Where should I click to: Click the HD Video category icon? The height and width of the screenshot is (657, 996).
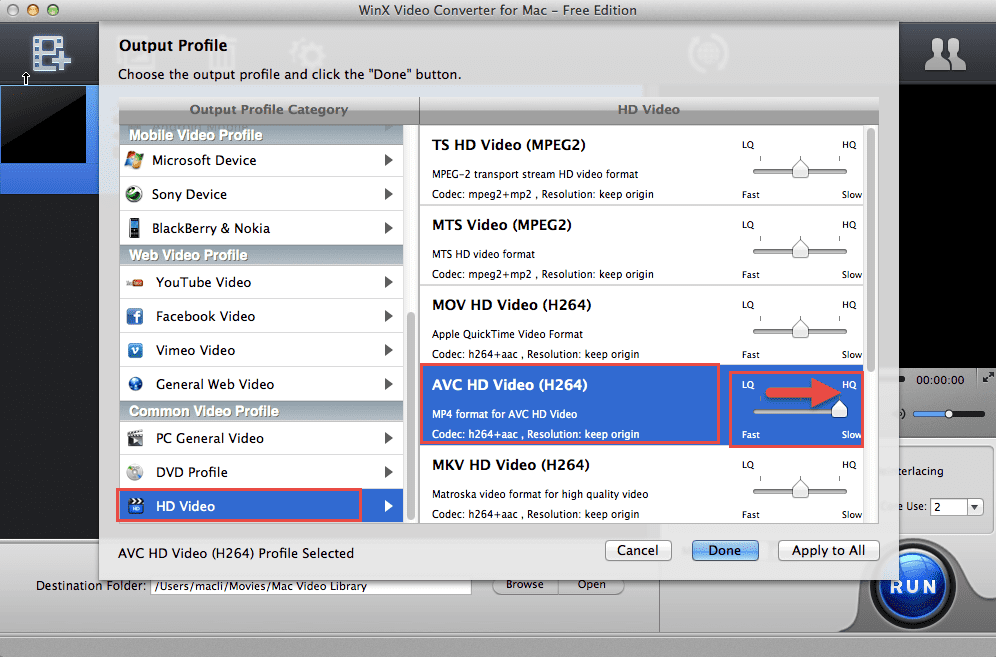[x=136, y=506]
